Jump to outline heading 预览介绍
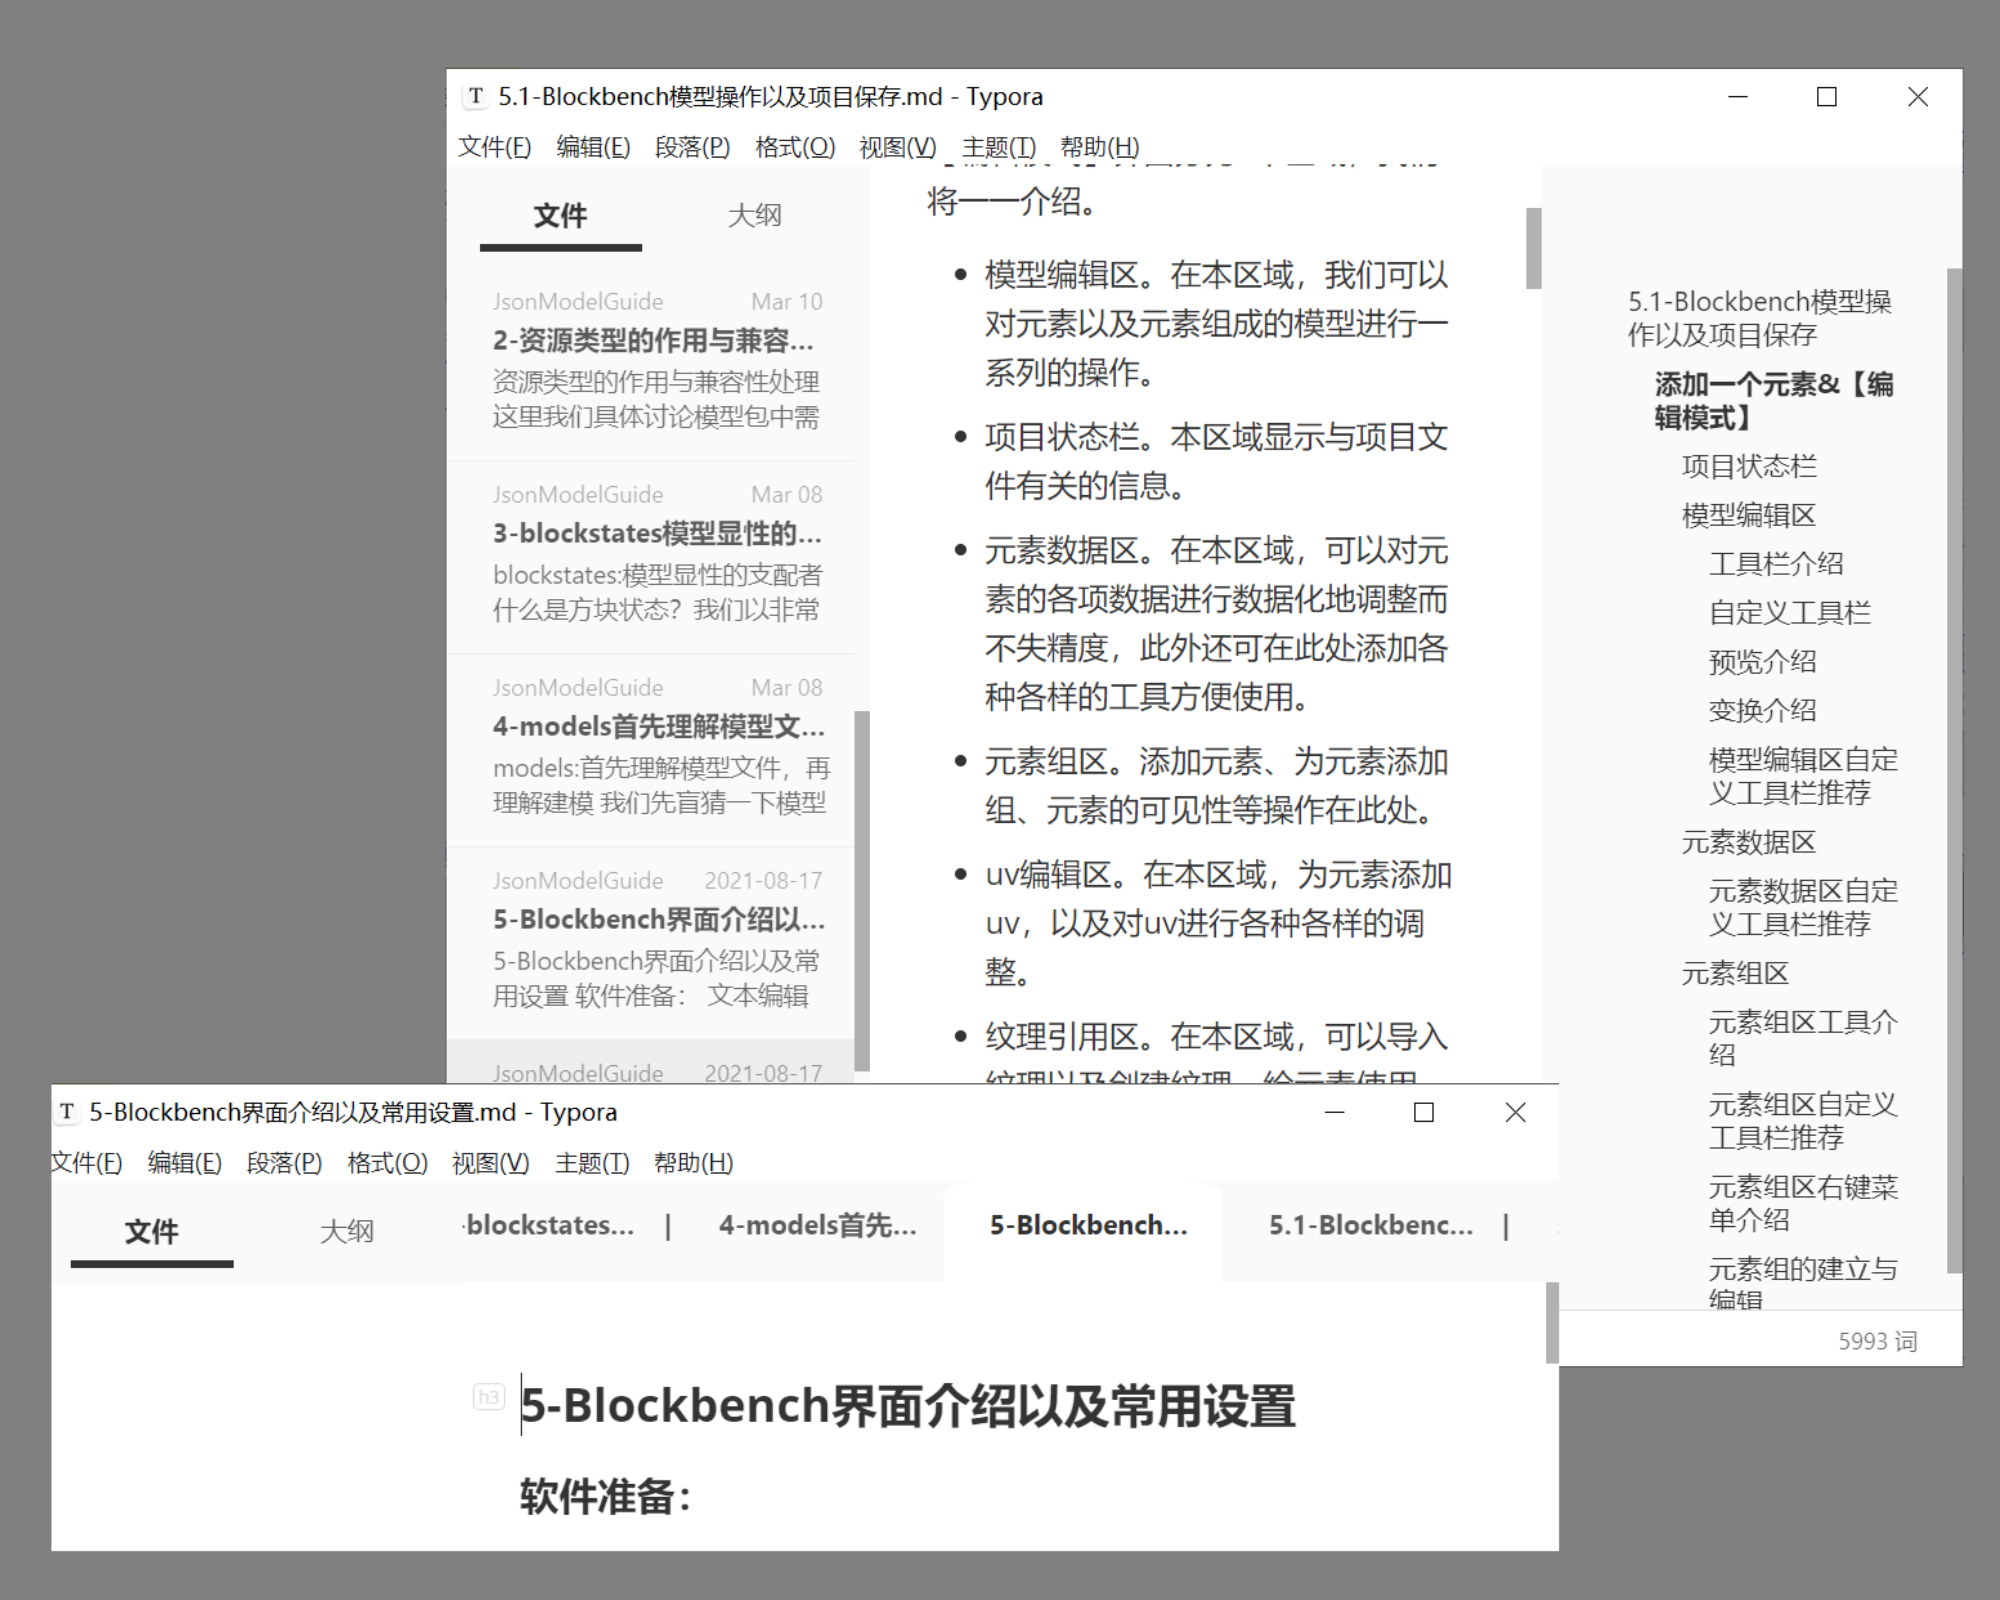The height and width of the screenshot is (1600, 2000). point(1762,662)
